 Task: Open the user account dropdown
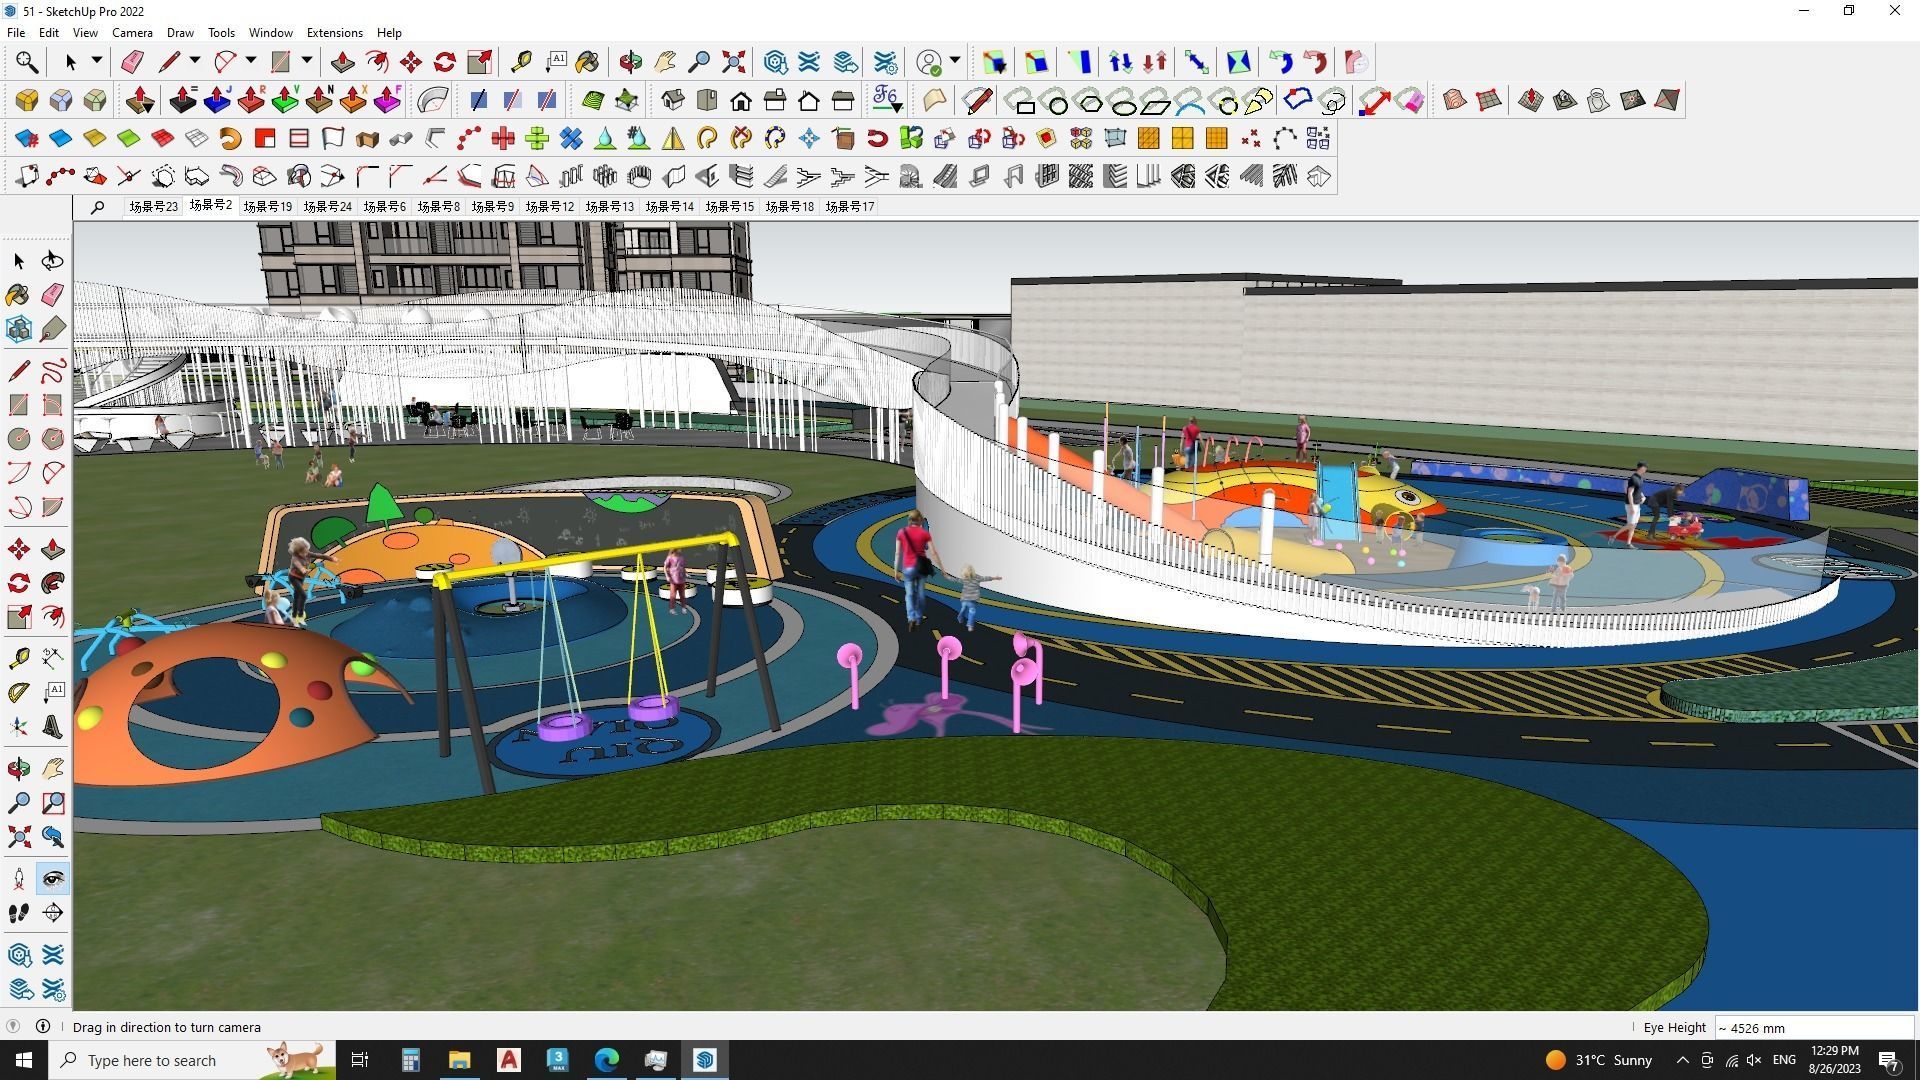point(955,61)
